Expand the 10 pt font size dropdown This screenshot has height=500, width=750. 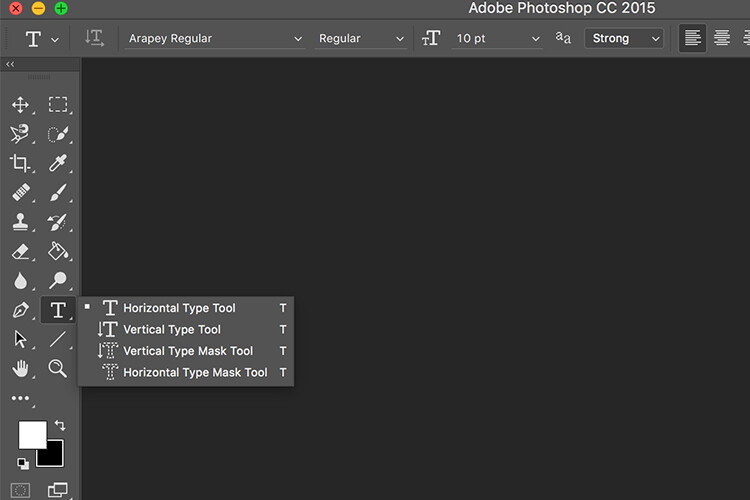coord(496,38)
